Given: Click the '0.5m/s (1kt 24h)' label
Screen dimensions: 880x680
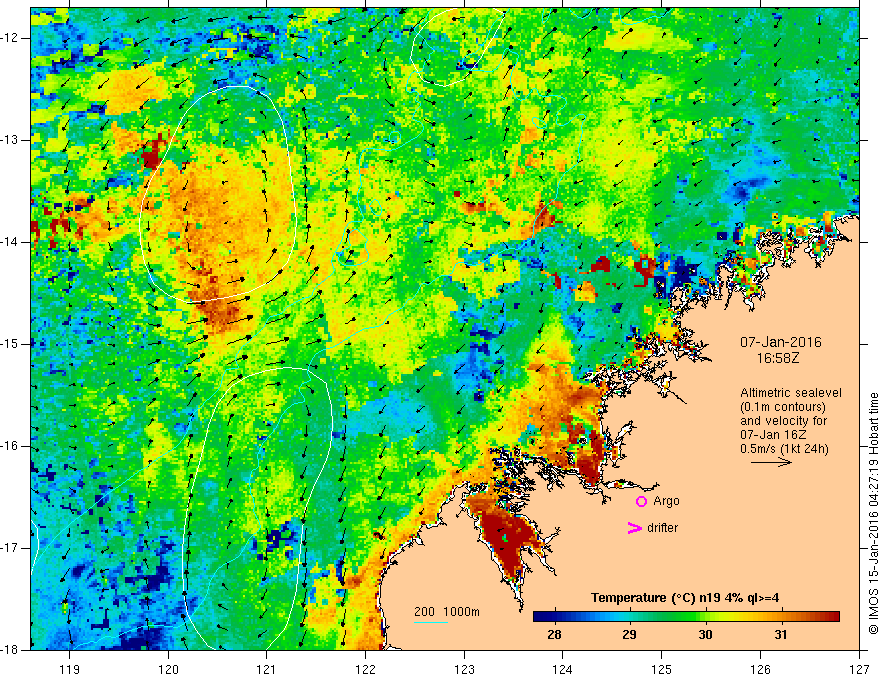Looking at the screenshot, I should (x=784, y=448).
